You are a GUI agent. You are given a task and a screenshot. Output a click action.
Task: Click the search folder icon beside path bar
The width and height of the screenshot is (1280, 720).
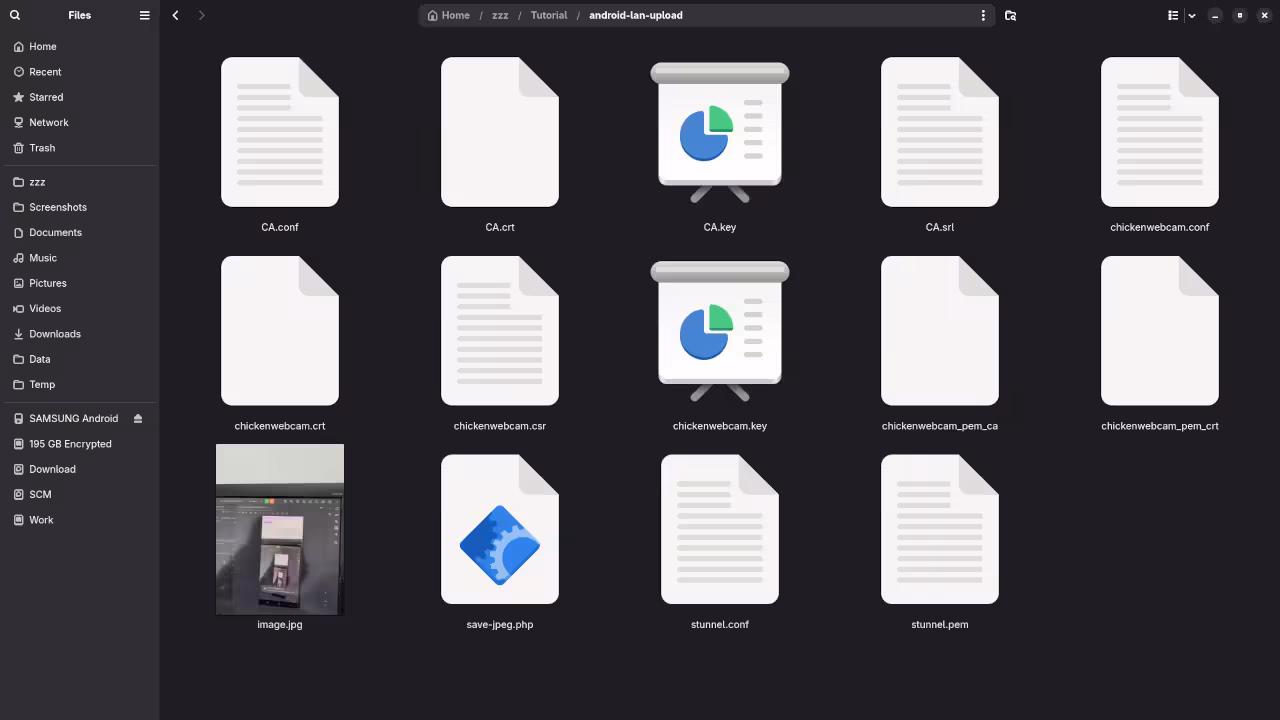click(1010, 15)
